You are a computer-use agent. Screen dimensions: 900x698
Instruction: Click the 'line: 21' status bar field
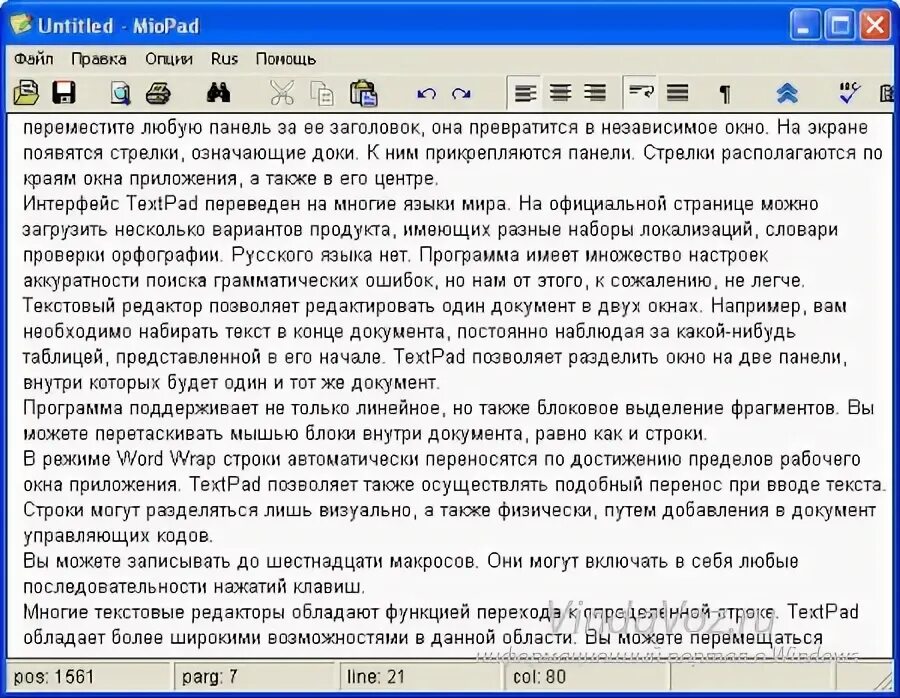(421, 677)
